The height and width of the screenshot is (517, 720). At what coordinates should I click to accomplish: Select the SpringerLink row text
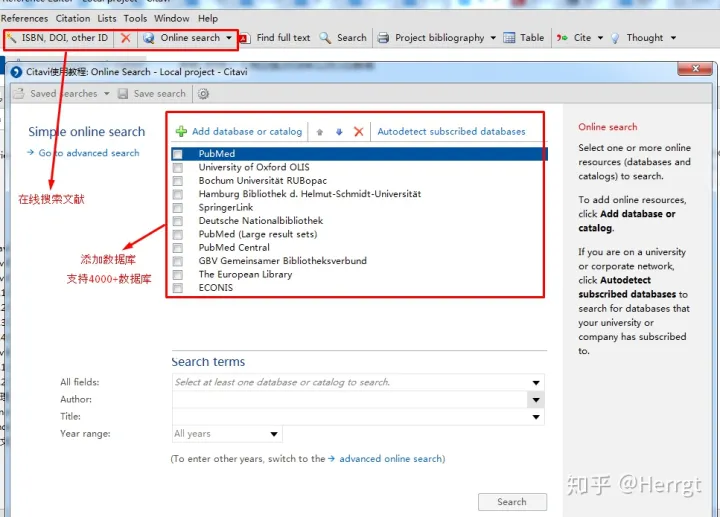coord(226,208)
